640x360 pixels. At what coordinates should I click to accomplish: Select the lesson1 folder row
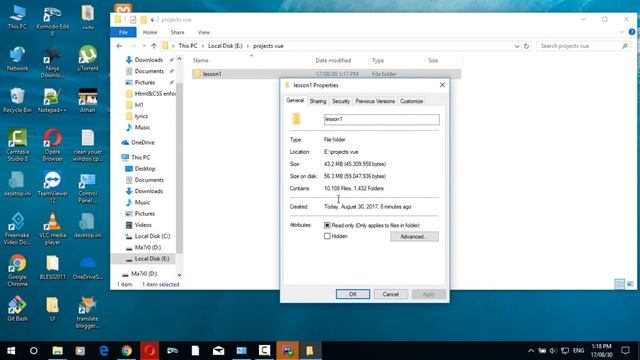point(327,74)
